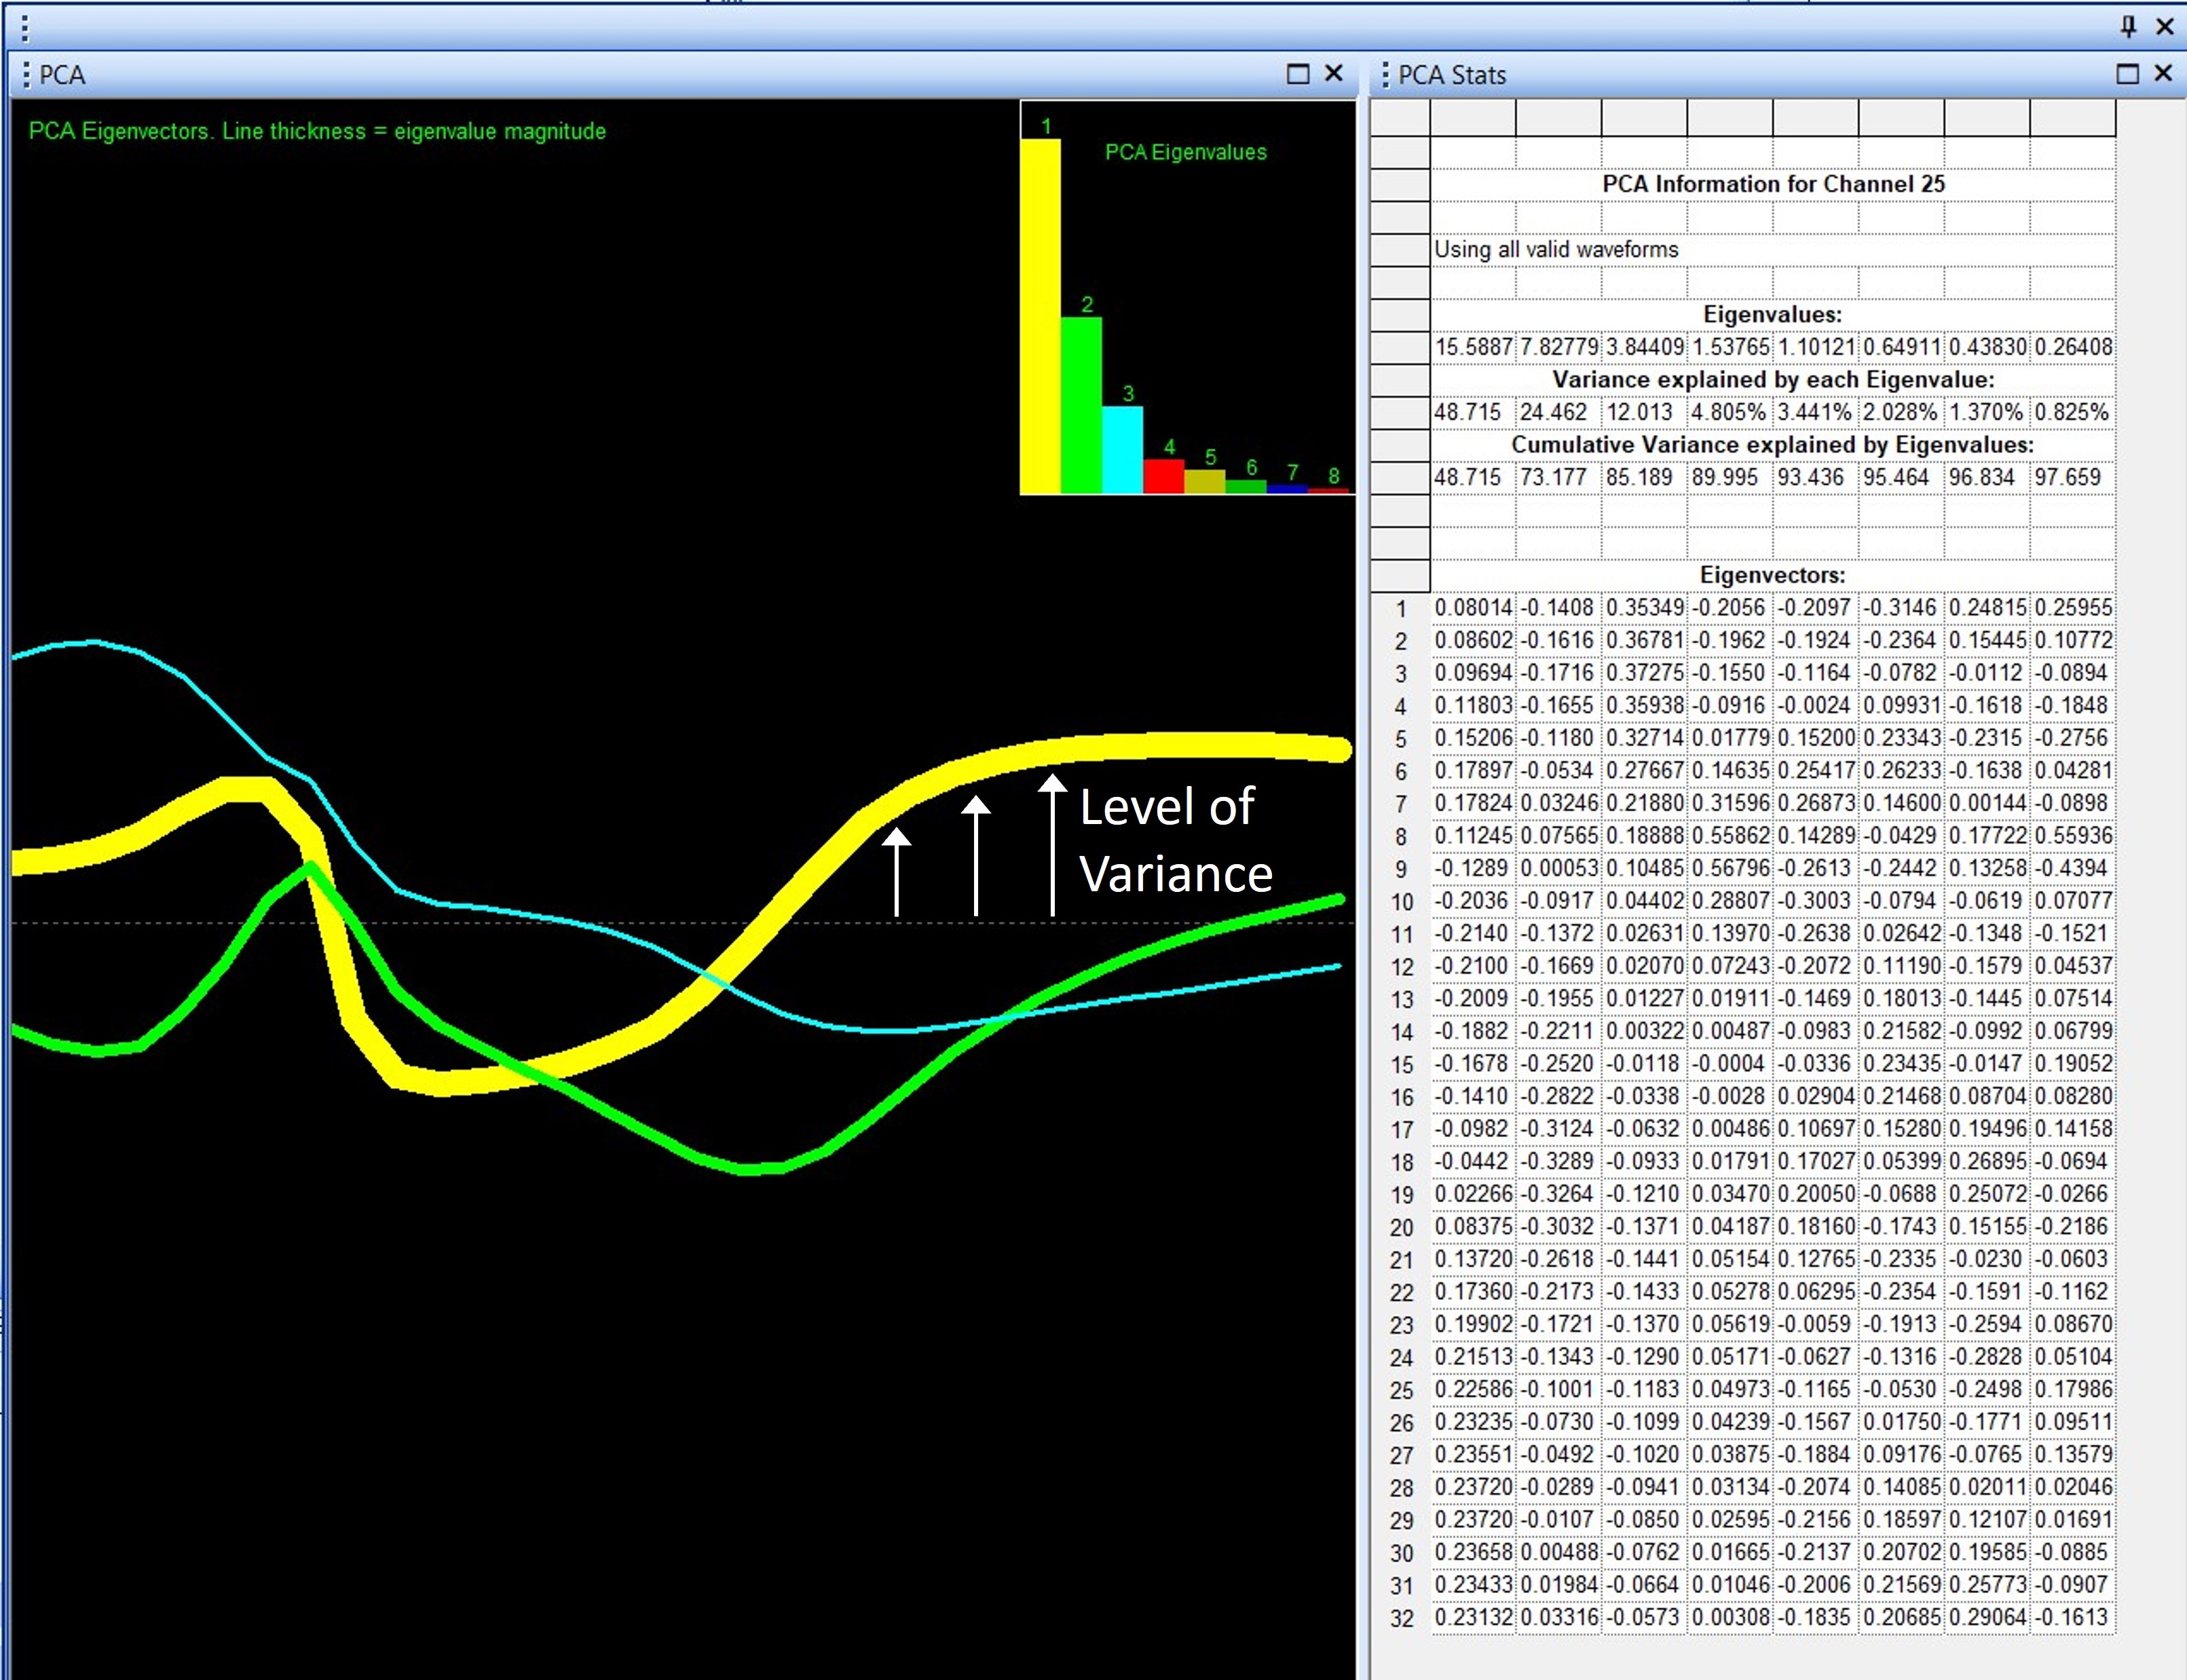Select the eigenvalue cell 15.5887
The width and height of the screenshot is (2187, 1680).
click(1473, 347)
